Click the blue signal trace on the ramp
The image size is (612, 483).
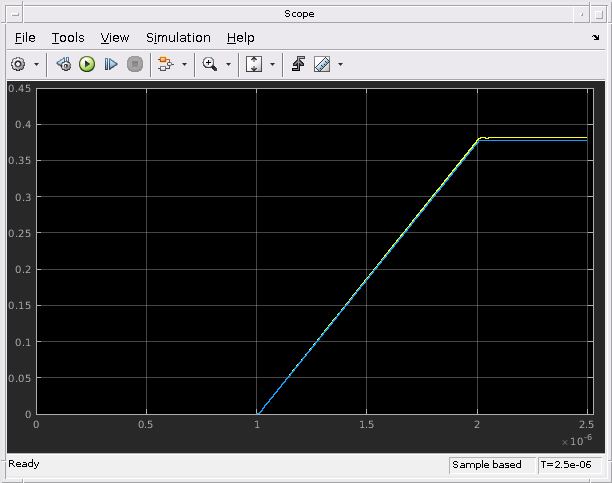click(x=367, y=279)
